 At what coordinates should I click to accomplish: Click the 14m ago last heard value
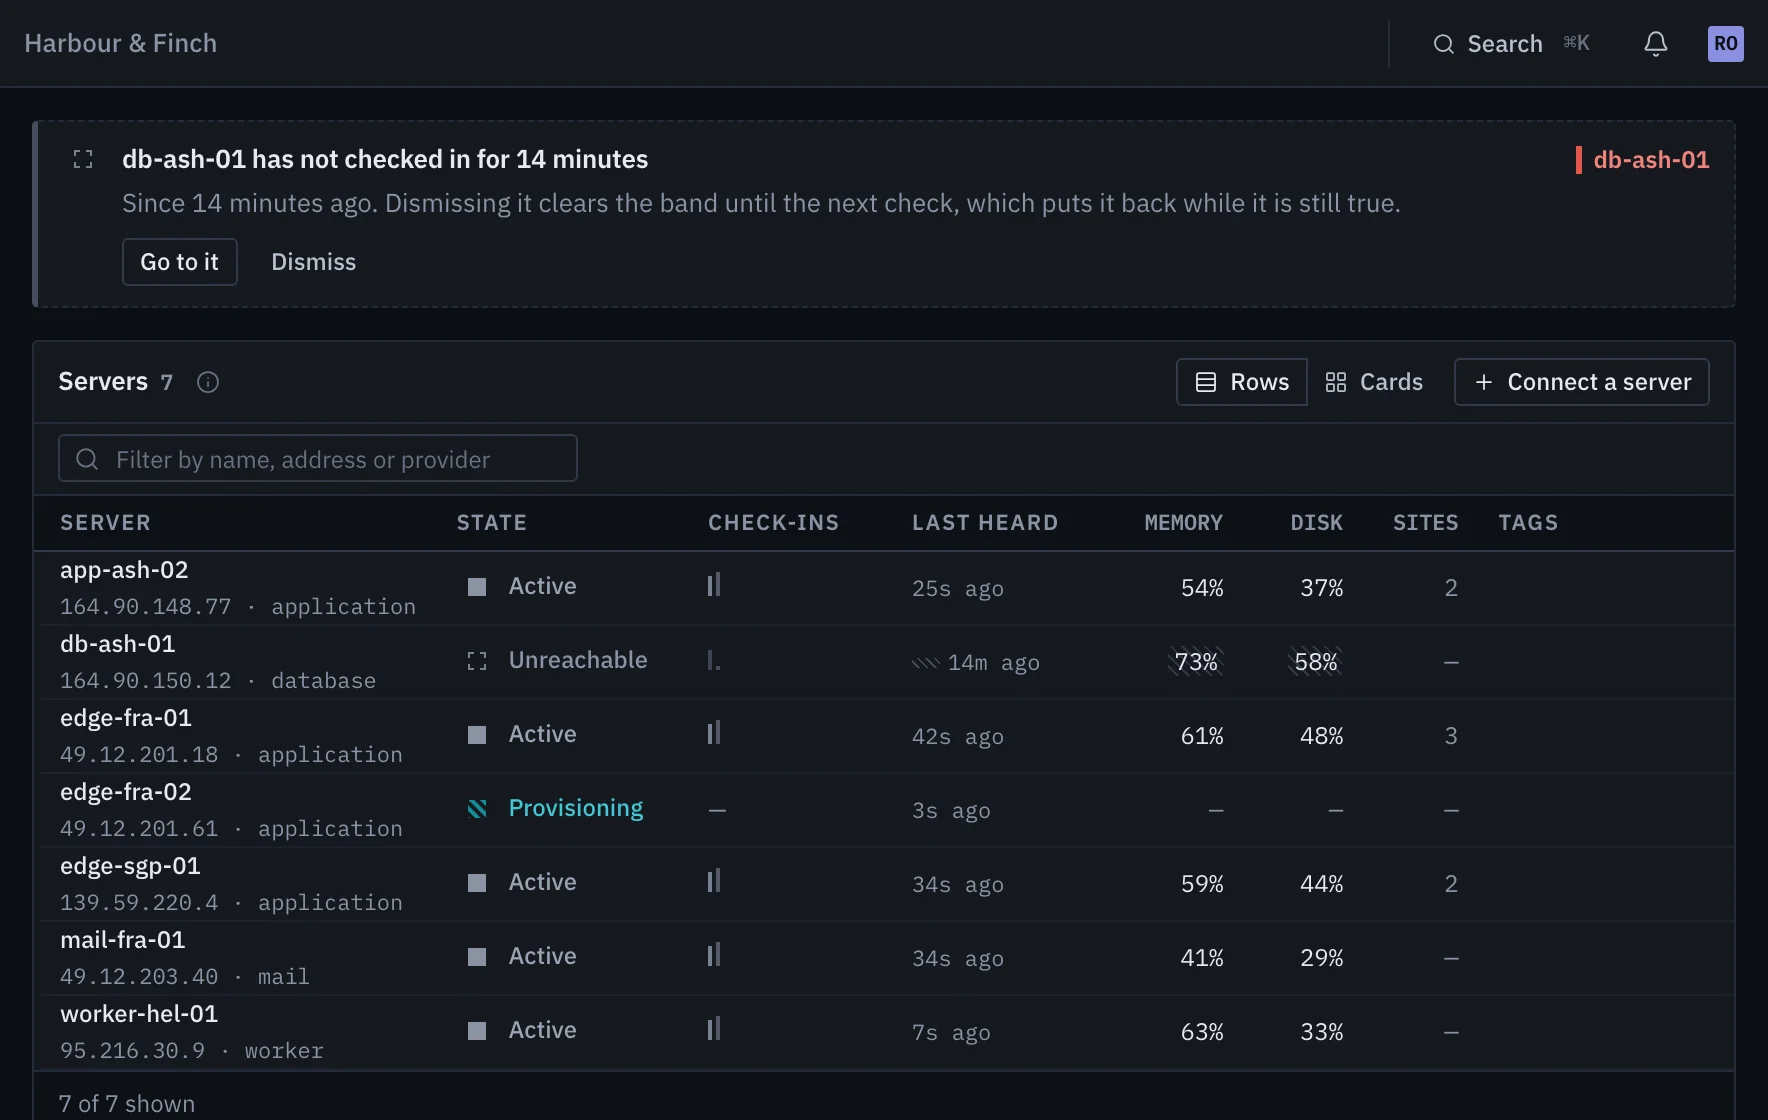click(993, 663)
